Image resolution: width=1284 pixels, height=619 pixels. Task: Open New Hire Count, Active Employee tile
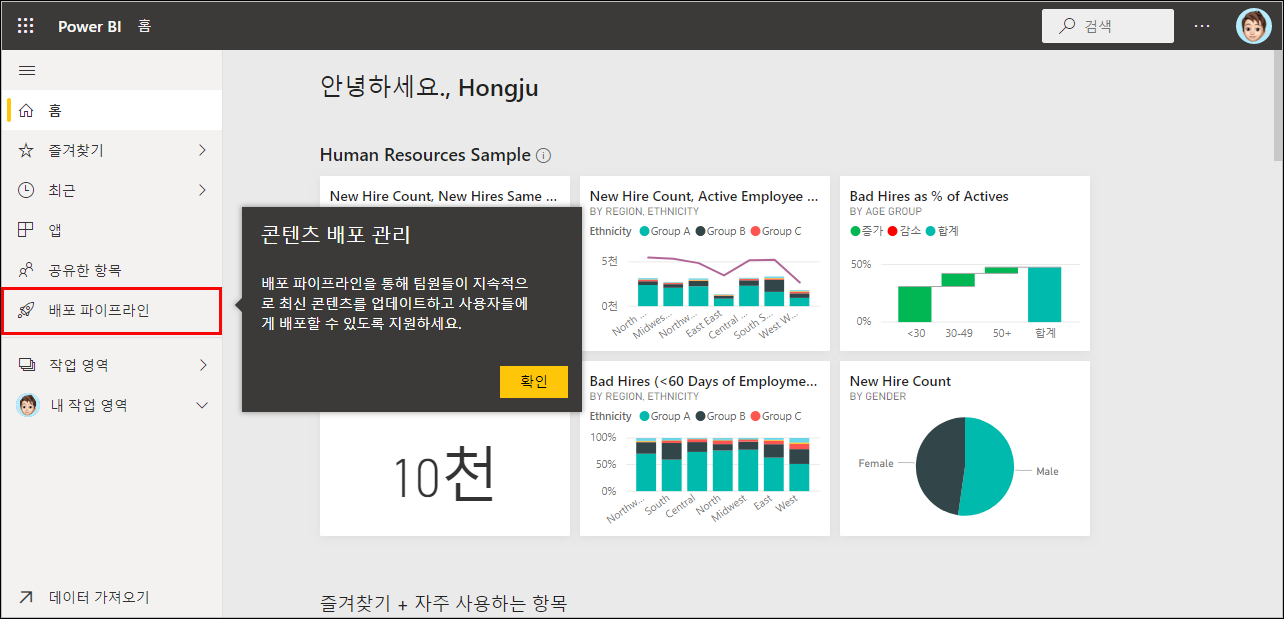(x=705, y=263)
